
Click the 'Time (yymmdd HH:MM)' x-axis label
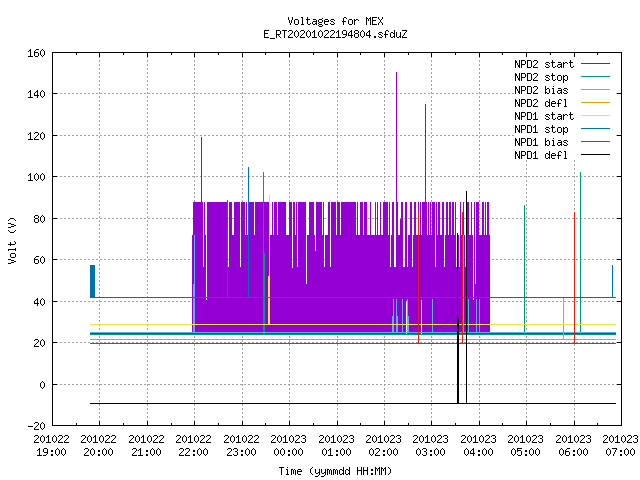[335, 471]
